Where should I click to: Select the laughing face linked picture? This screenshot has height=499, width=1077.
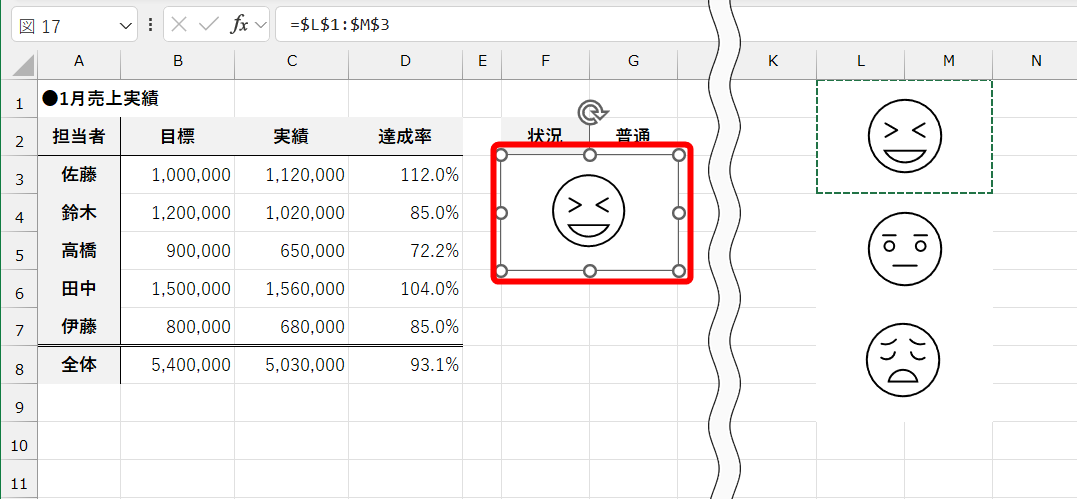click(589, 213)
